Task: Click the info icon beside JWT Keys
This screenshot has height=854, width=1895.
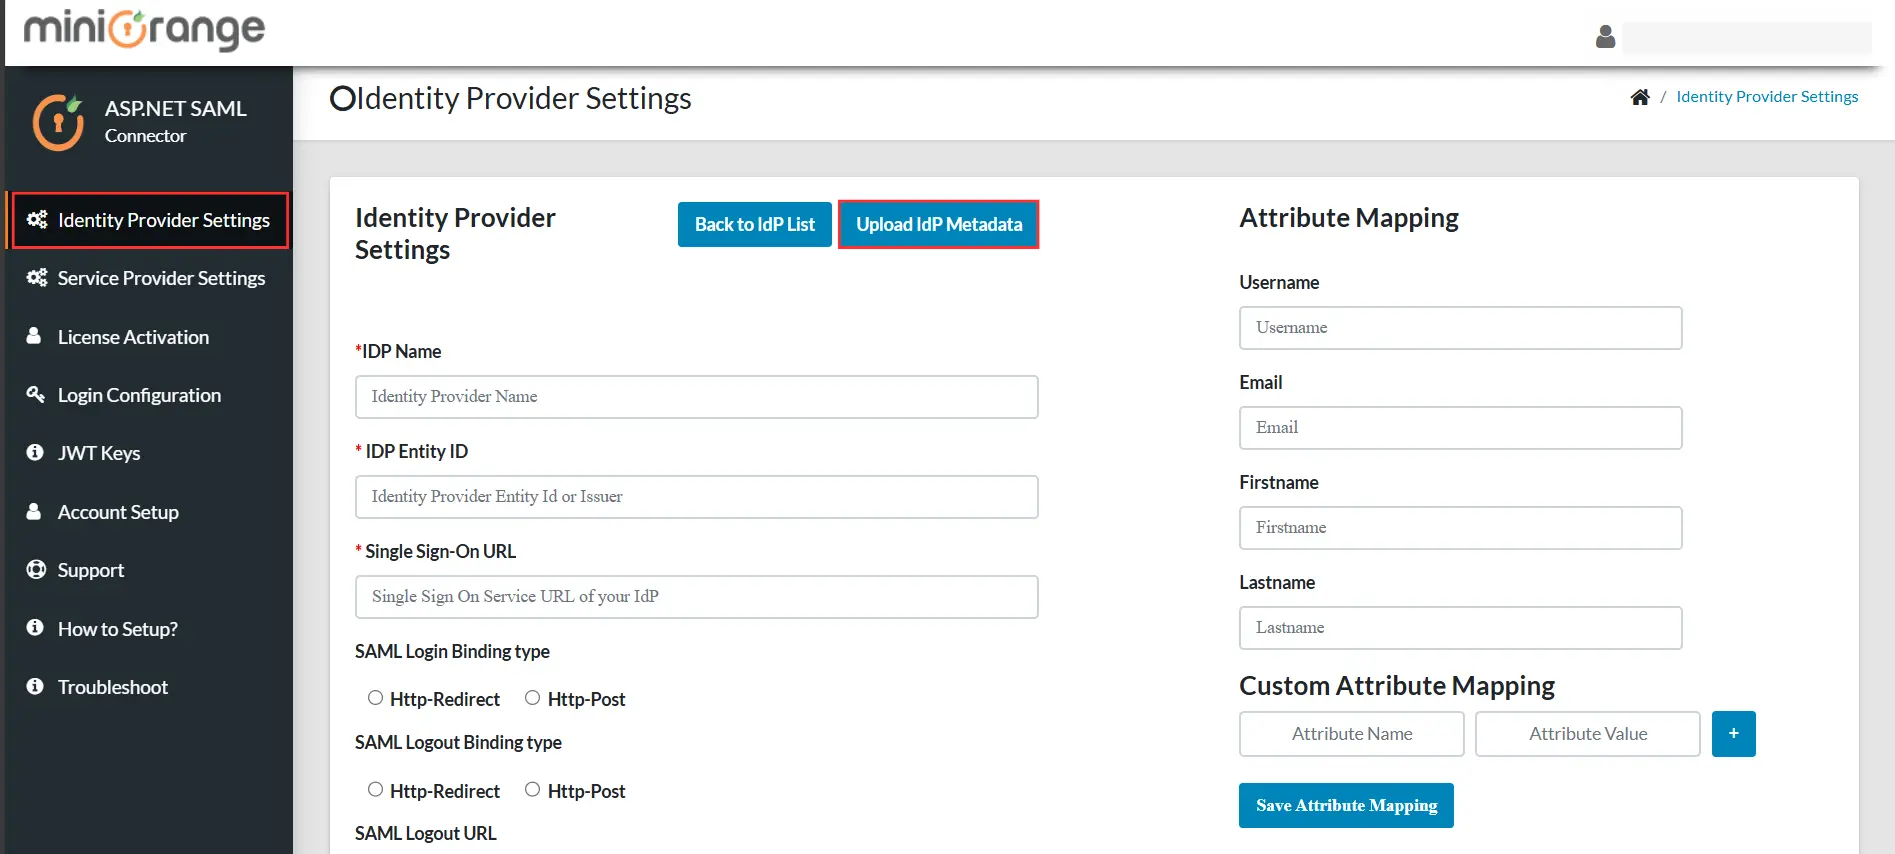Action: [x=35, y=452]
